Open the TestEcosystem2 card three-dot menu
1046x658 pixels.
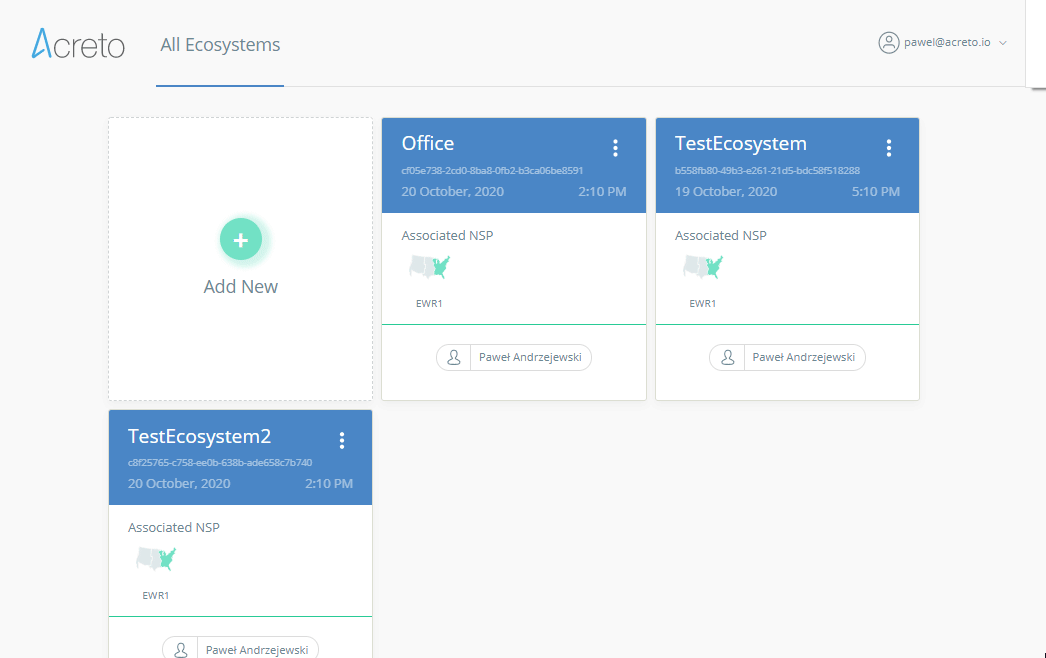pyautogui.click(x=342, y=440)
